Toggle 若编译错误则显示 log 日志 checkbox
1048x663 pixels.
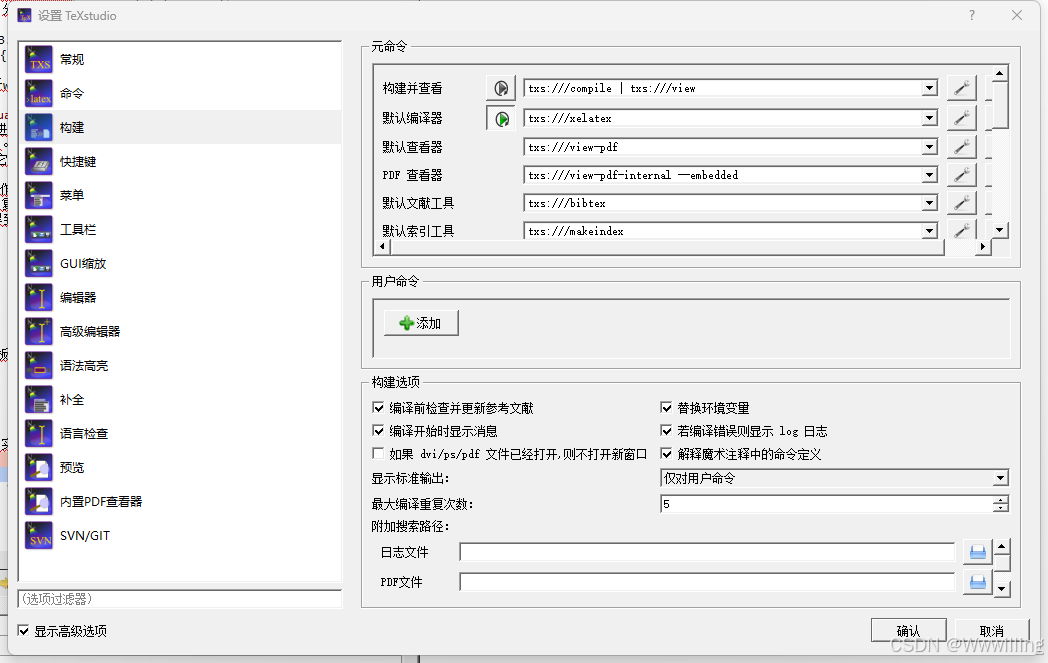tap(666, 431)
